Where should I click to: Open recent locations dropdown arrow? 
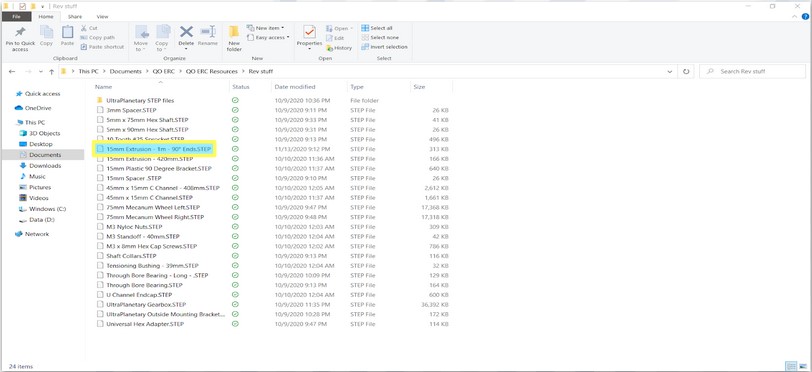click(40, 71)
